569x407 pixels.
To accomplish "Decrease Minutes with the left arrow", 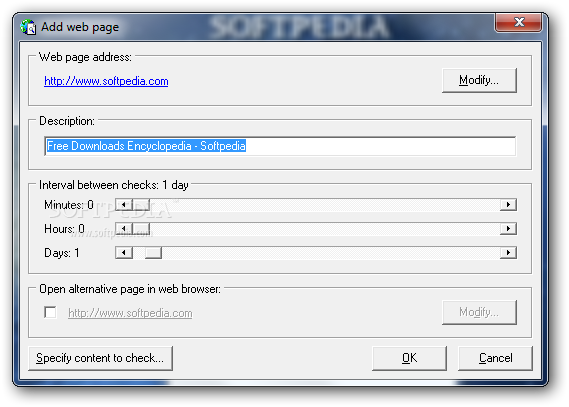I will (124, 205).
